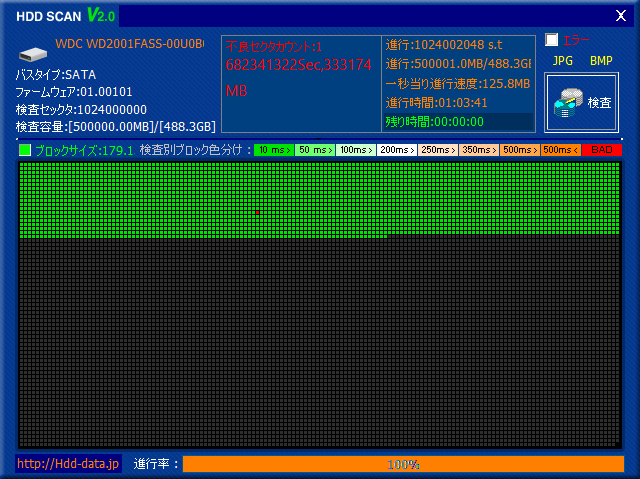640x479 pixels.
Task: Open the http://Hdd-data.jp link
Action: (x=68, y=463)
